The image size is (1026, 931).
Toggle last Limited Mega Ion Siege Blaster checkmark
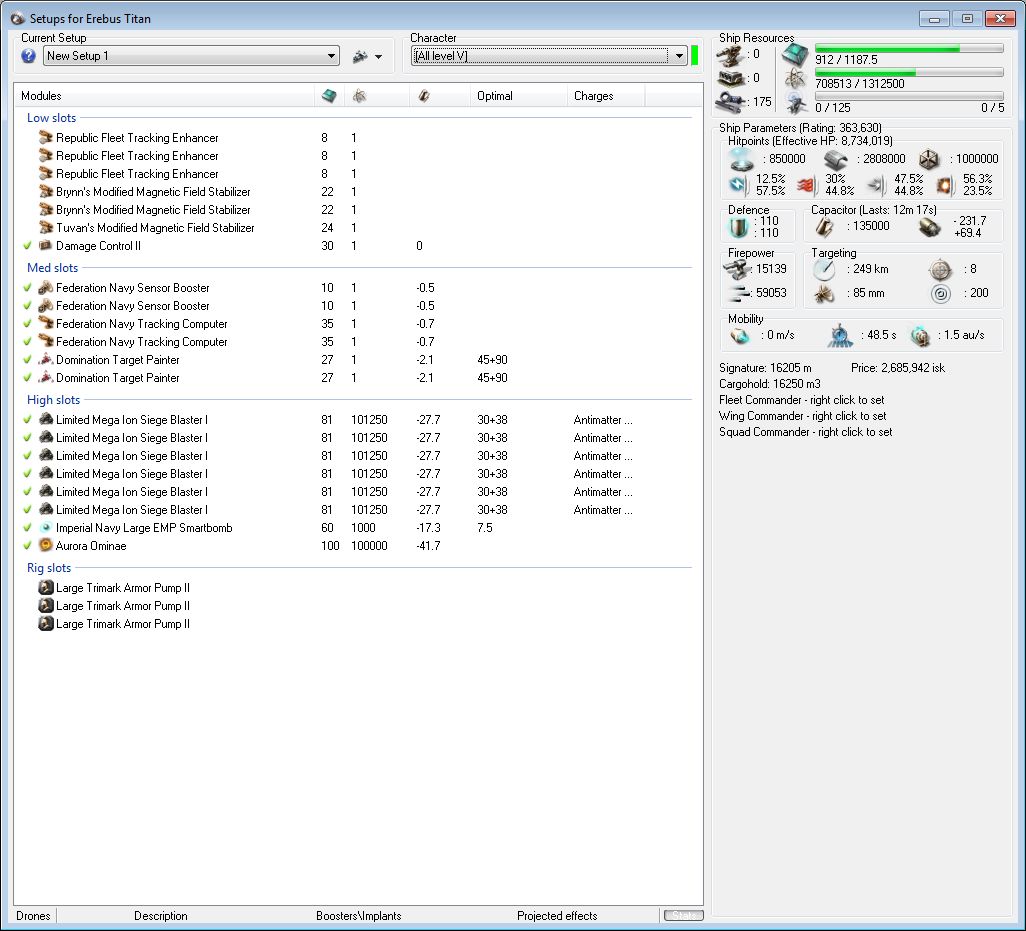click(27, 510)
